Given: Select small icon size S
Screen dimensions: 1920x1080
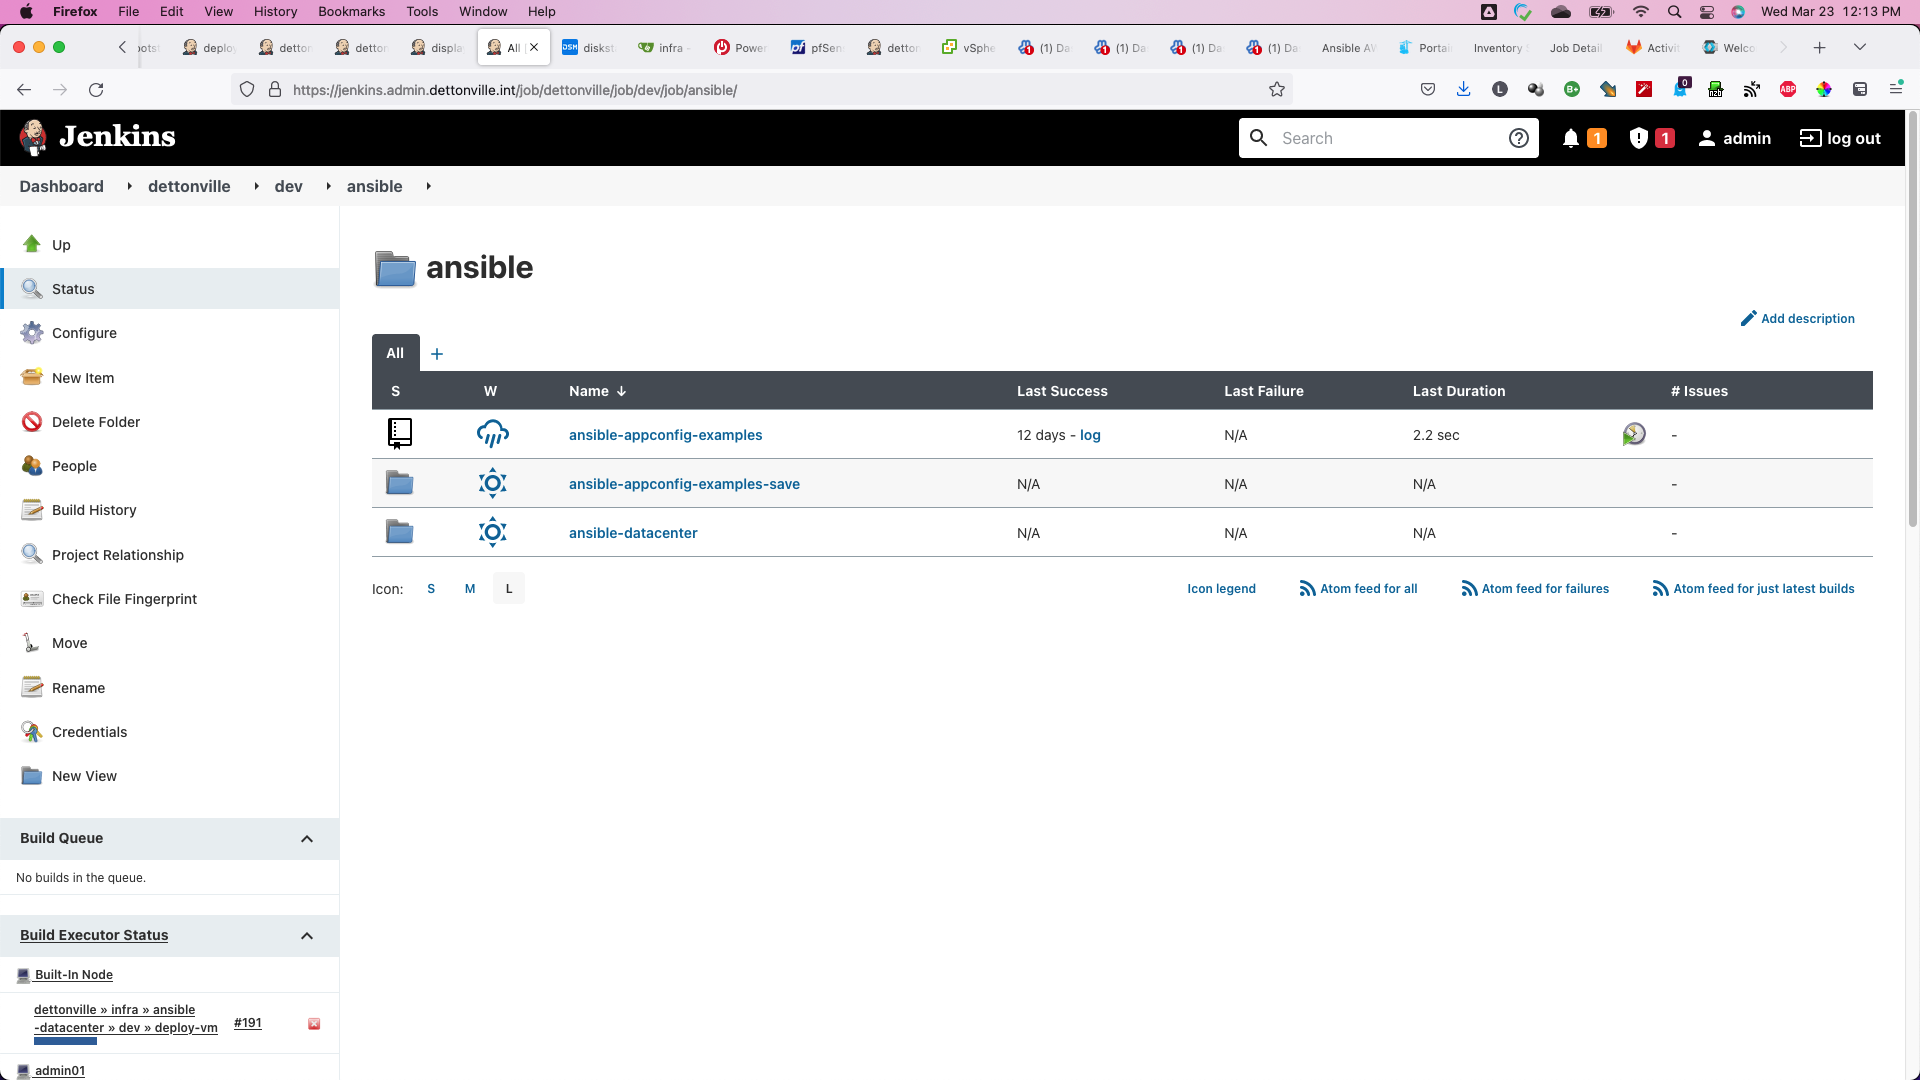Looking at the screenshot, I should coord(431,589).
